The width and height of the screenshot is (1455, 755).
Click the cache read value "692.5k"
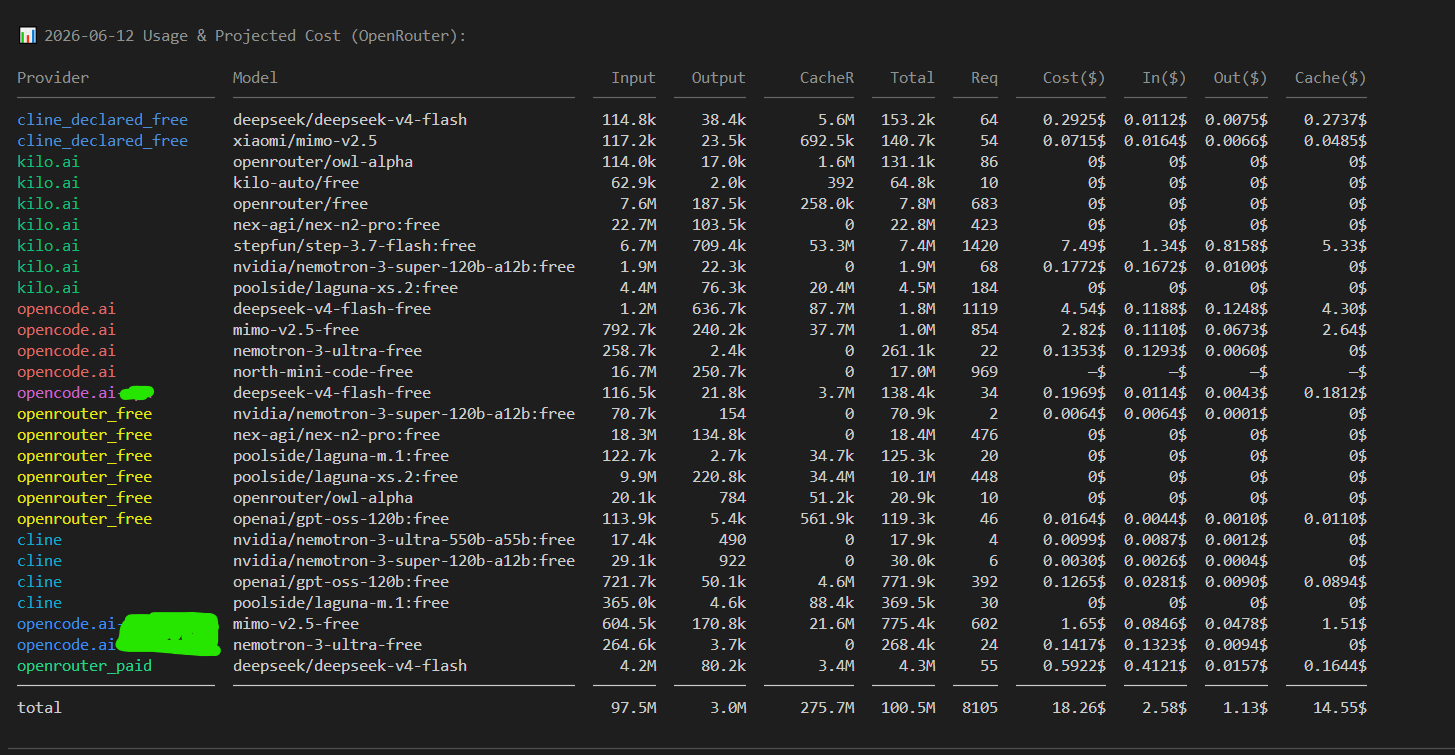(x=827, y=141)
